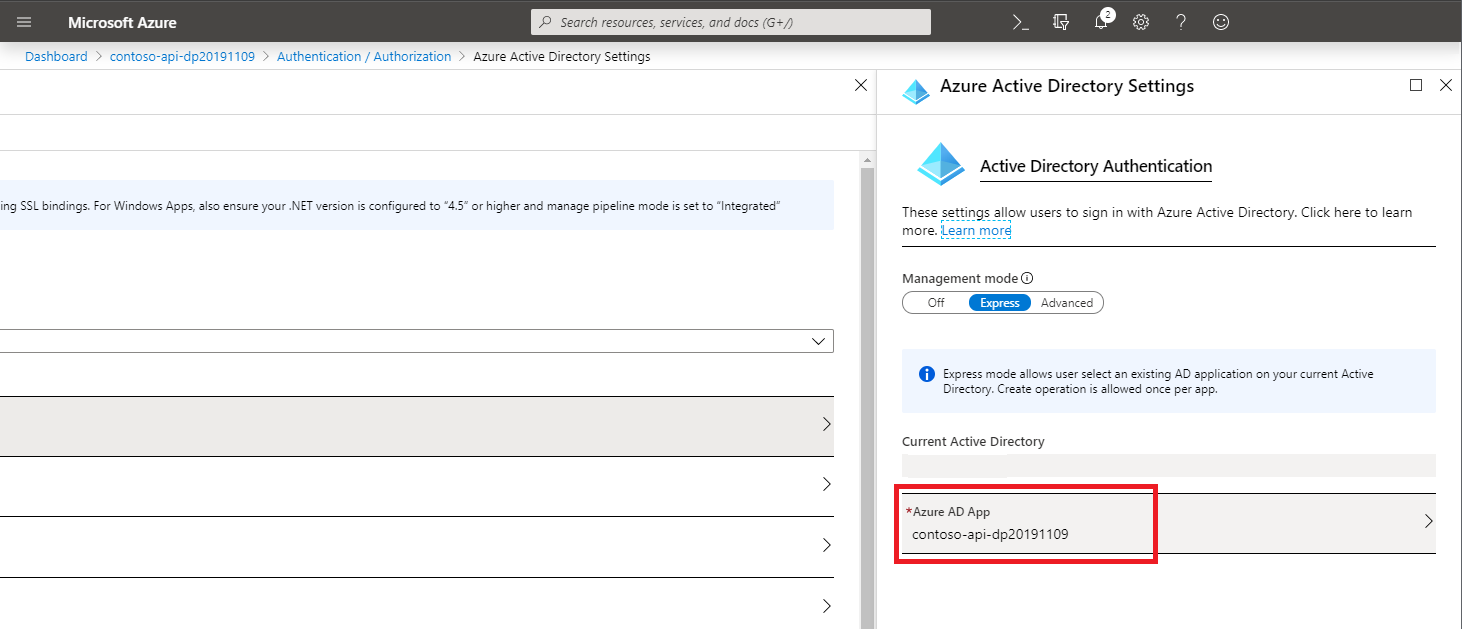Open the portal hamburger menu
Image resolution: width=1462 pixels, height=629 pixels.
tap(24, 21)
